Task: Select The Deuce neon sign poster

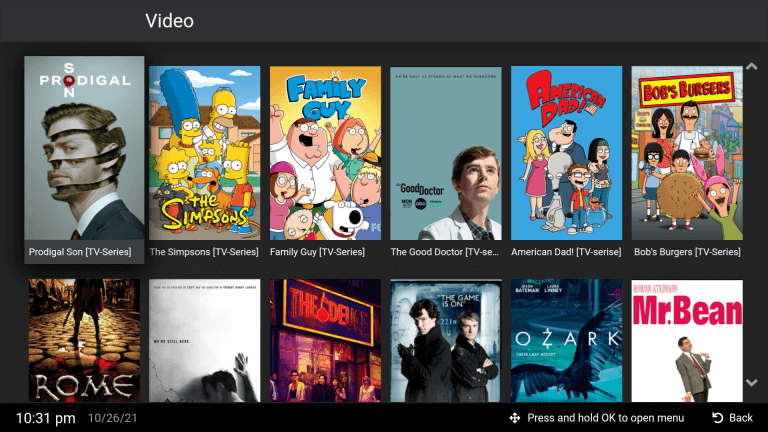Action: coord(325,340)
